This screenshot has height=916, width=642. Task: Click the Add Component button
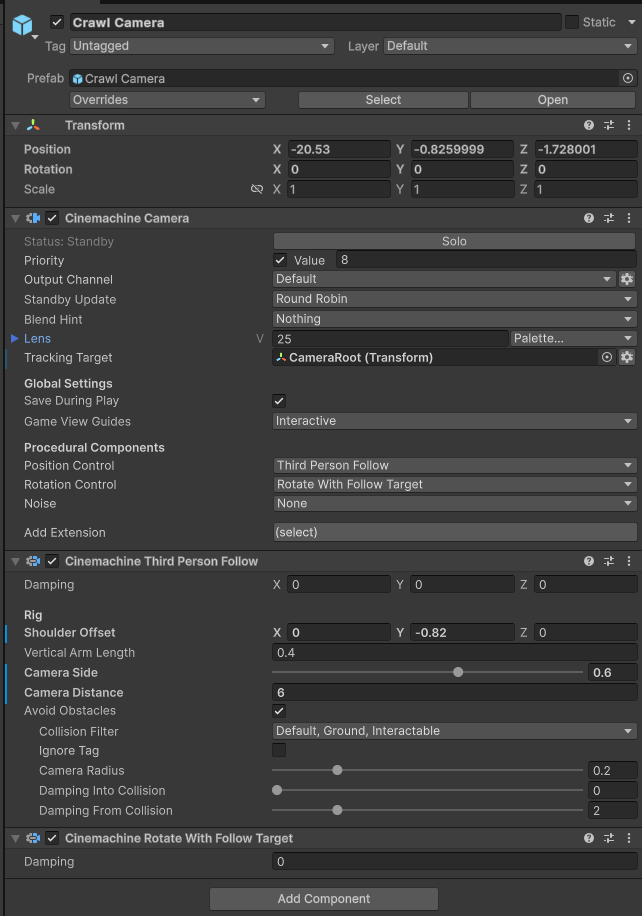(x=324, y=899)
